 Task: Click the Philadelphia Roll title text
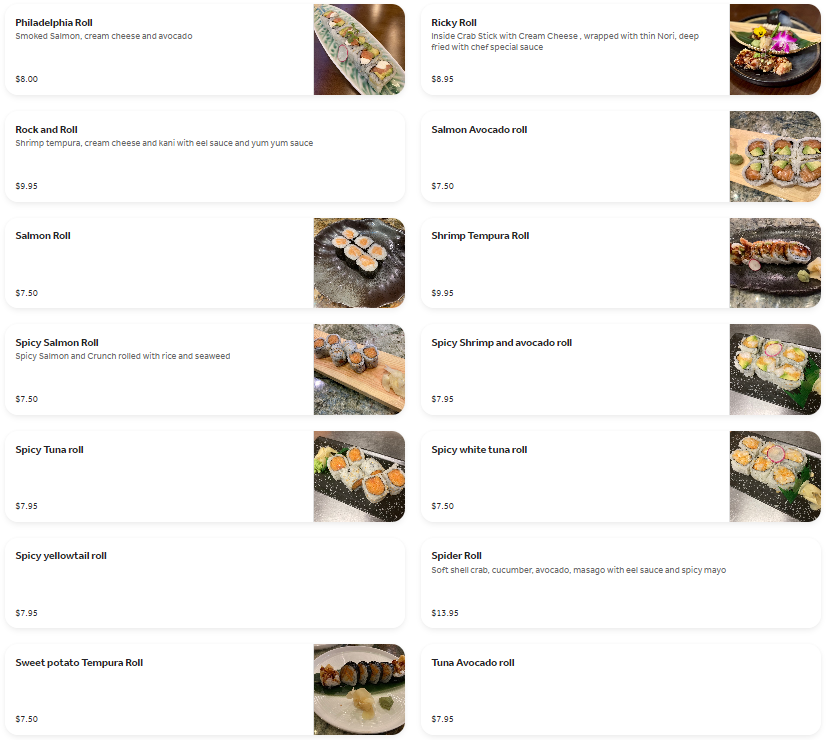[54, 23]
